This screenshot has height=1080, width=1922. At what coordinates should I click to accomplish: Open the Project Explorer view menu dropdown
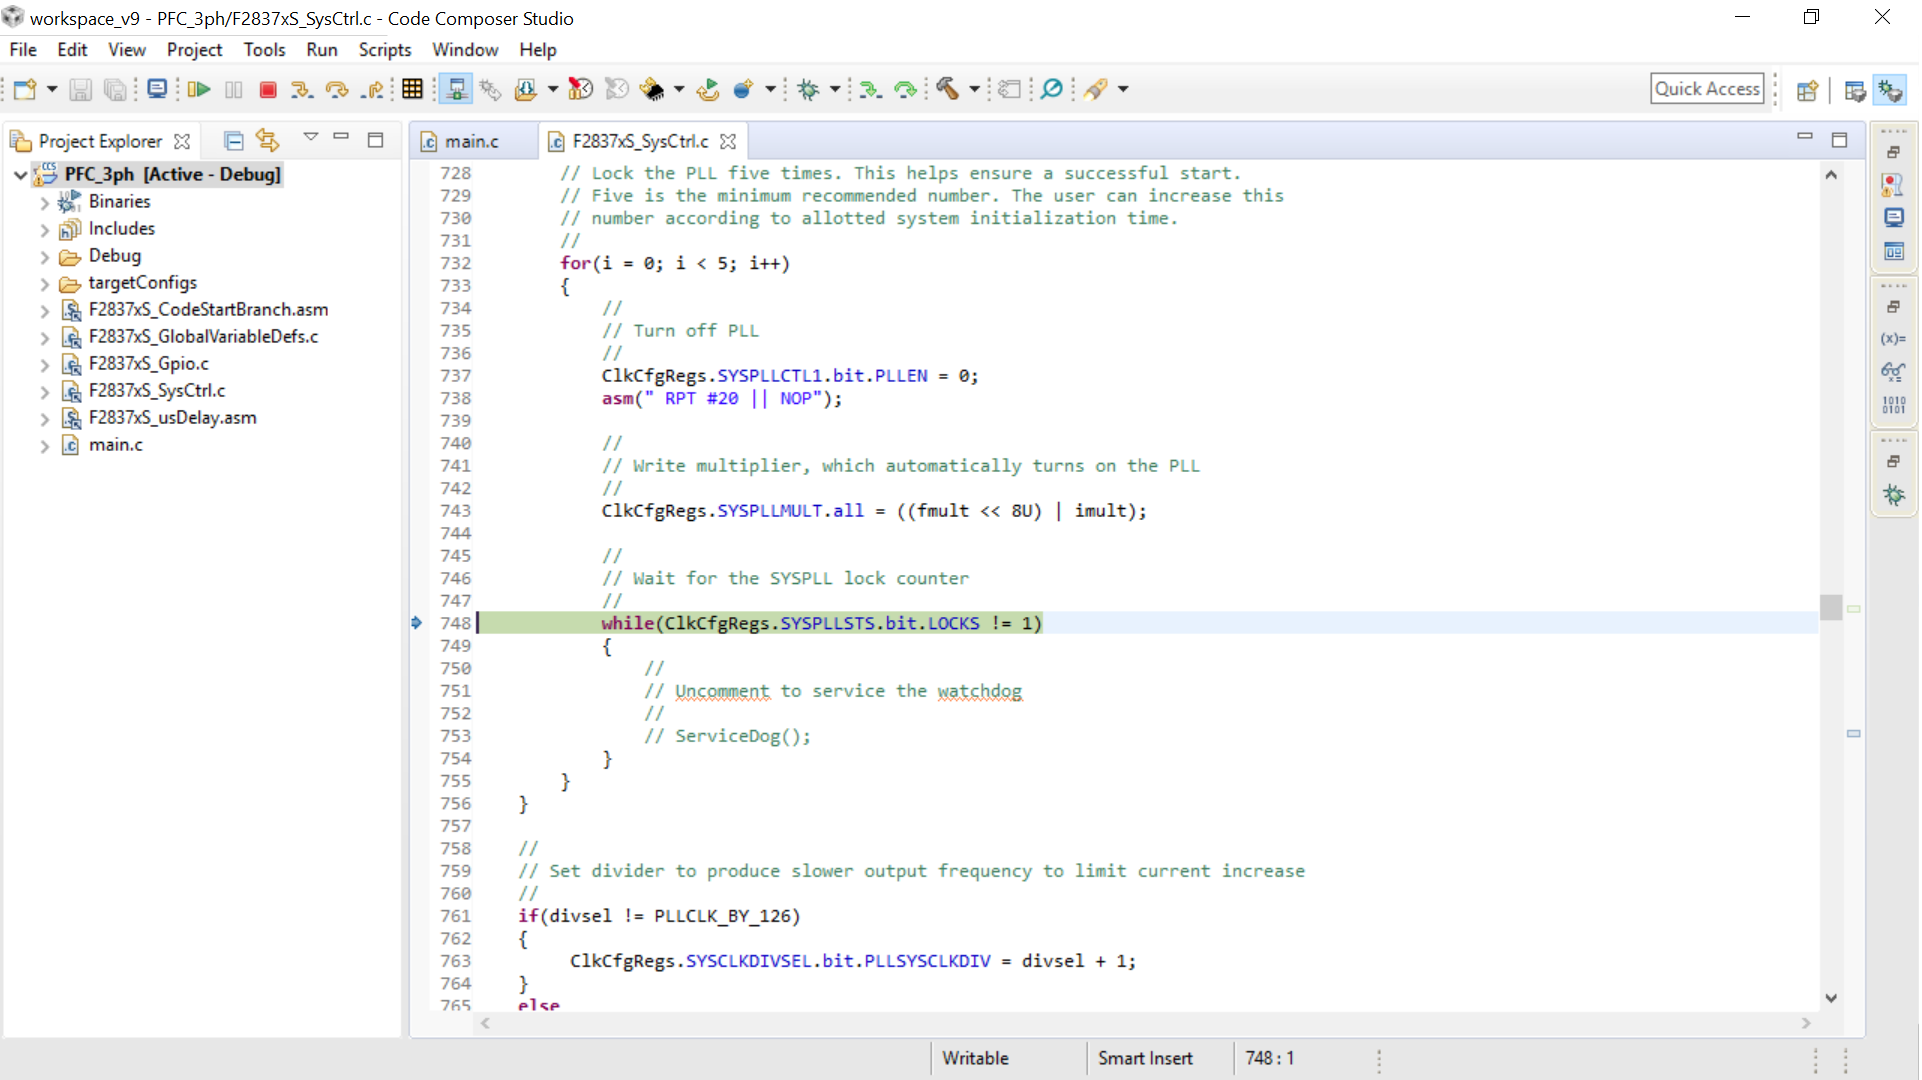(x=310, y=138)
